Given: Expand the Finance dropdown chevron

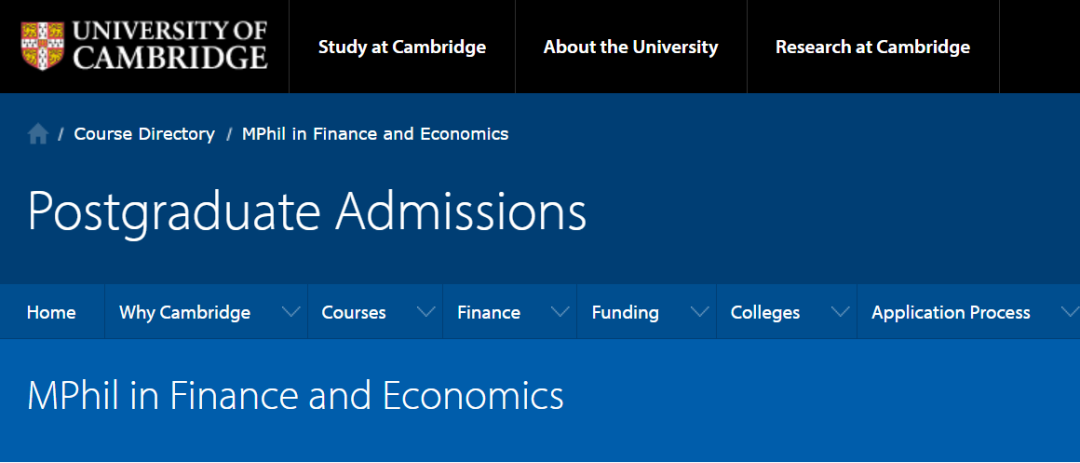Looking at the screenshot, I should [560, 313].
